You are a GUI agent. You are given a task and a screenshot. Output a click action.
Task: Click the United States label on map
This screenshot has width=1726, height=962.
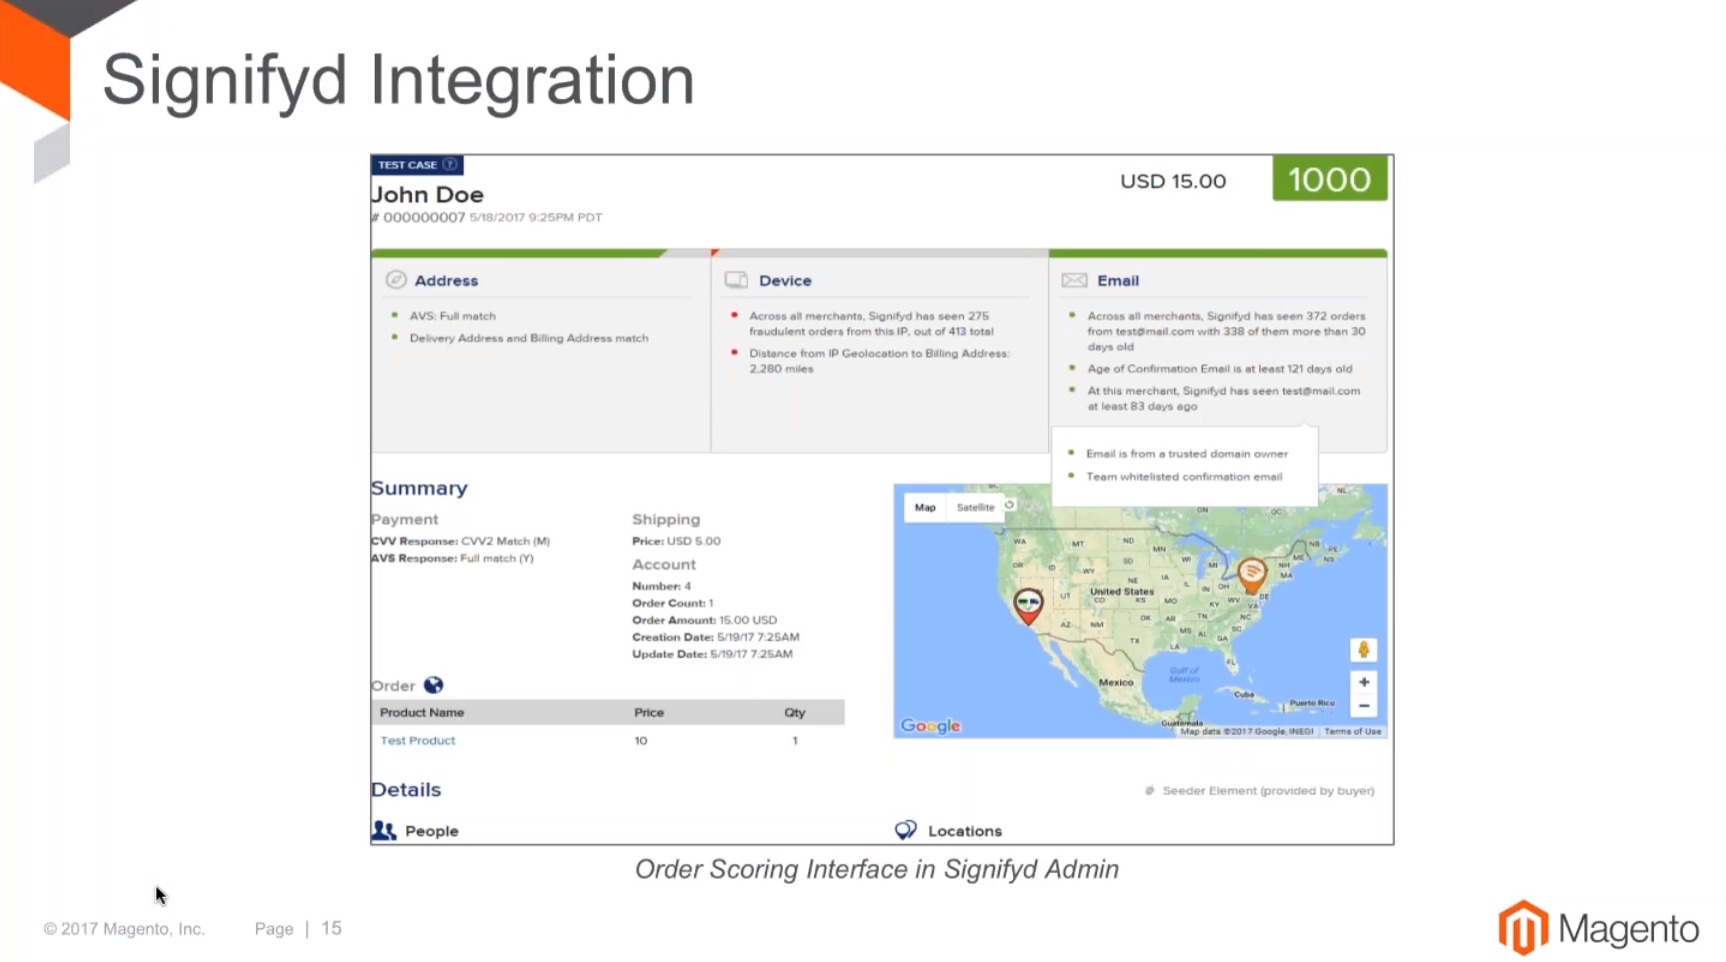coord(1121,591)
